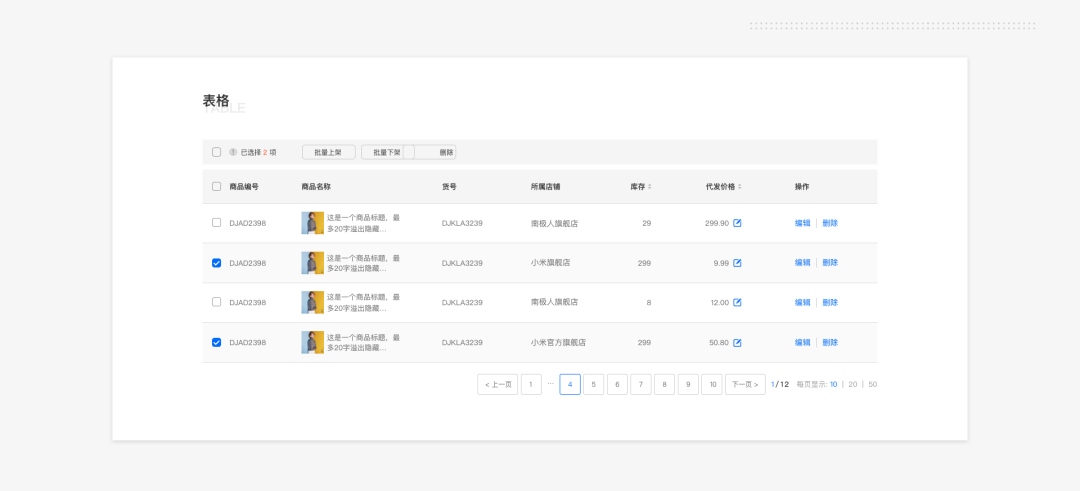The height and width of the screenshot is (491, 1080).
Task: Click 编辑 in the 小米官方旗舰店 row
Action: (x=802, y=342)
